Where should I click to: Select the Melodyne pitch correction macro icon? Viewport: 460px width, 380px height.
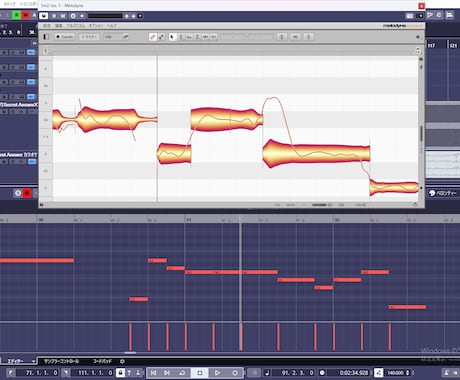(x=153, y=37)
